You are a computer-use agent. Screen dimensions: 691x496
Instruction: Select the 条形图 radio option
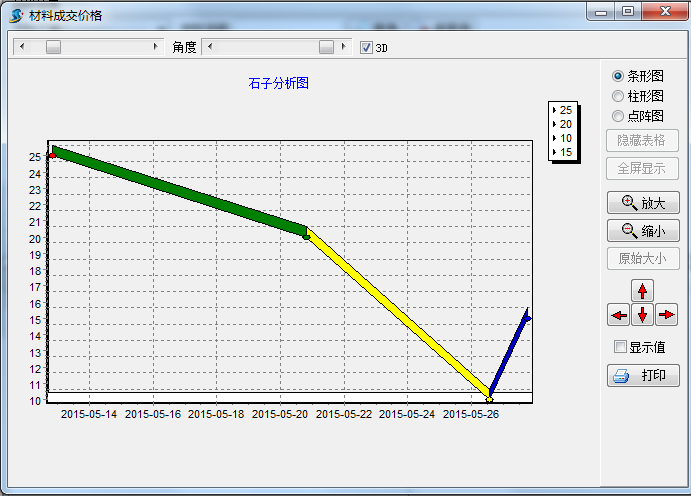(x=618, y=76)
